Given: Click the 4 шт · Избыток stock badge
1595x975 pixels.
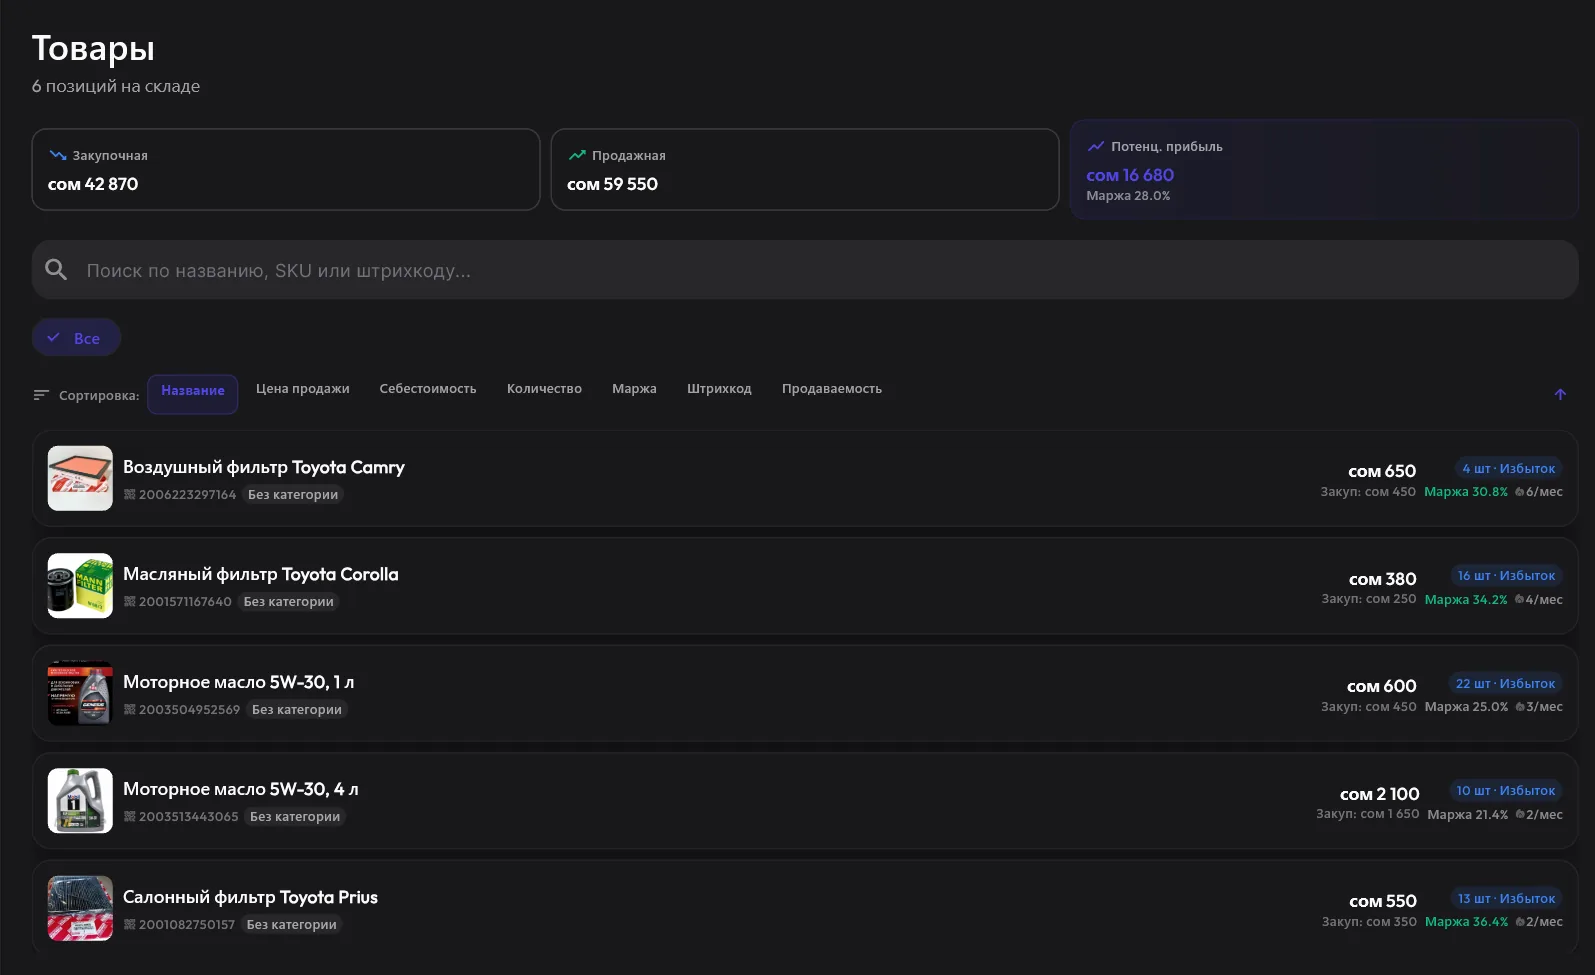Looking at the screenshot, I should (1509, 469).
